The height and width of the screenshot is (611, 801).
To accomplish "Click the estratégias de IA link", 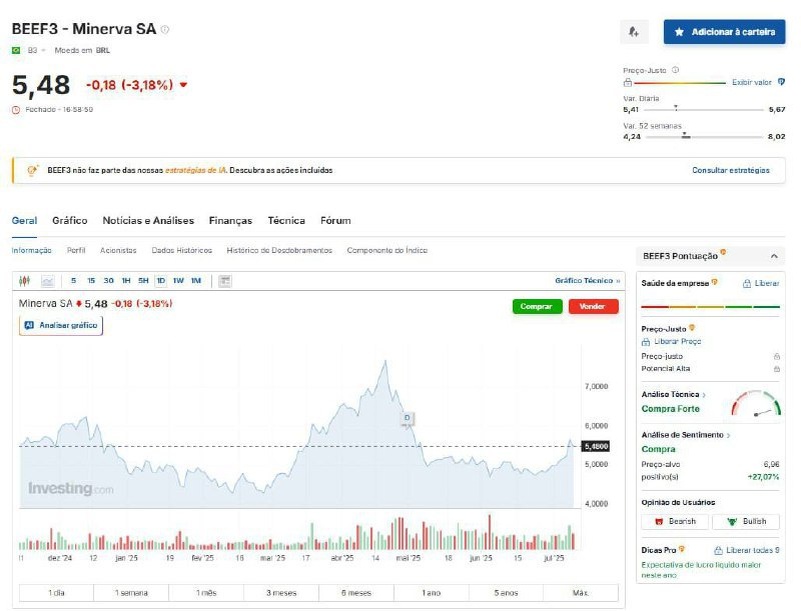I will tap(196, 171).
